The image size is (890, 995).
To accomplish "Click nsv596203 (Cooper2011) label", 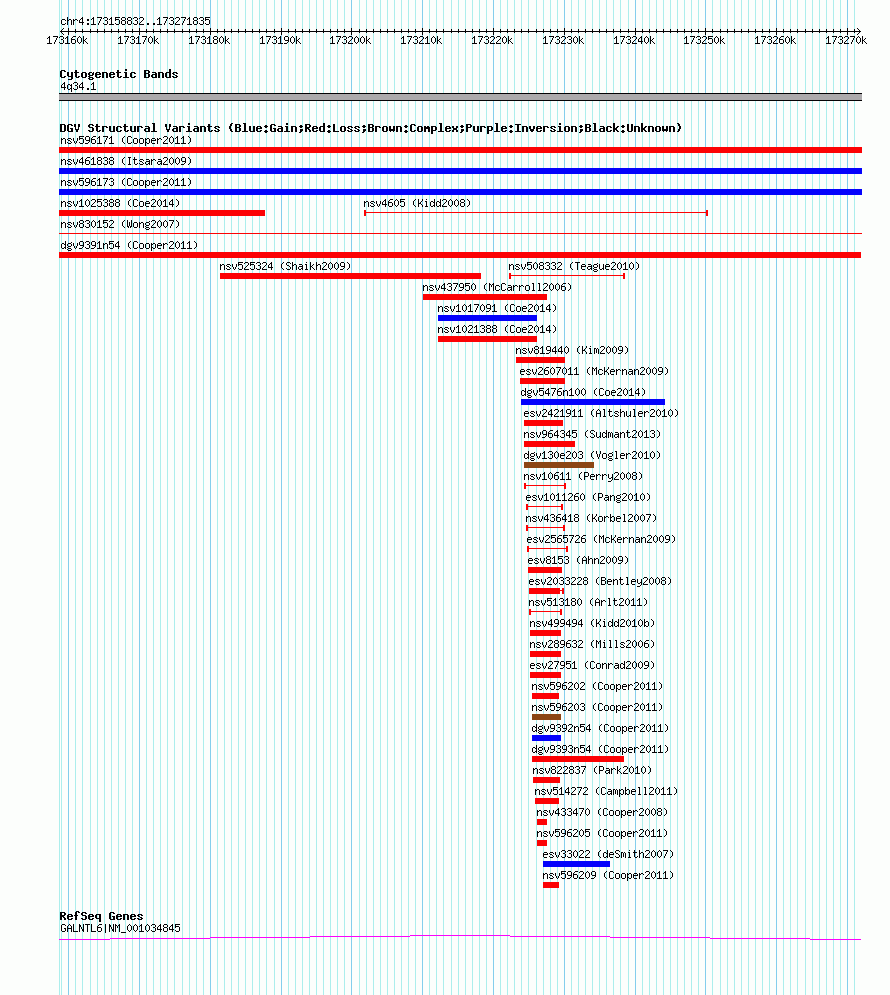I will point(597,706).
